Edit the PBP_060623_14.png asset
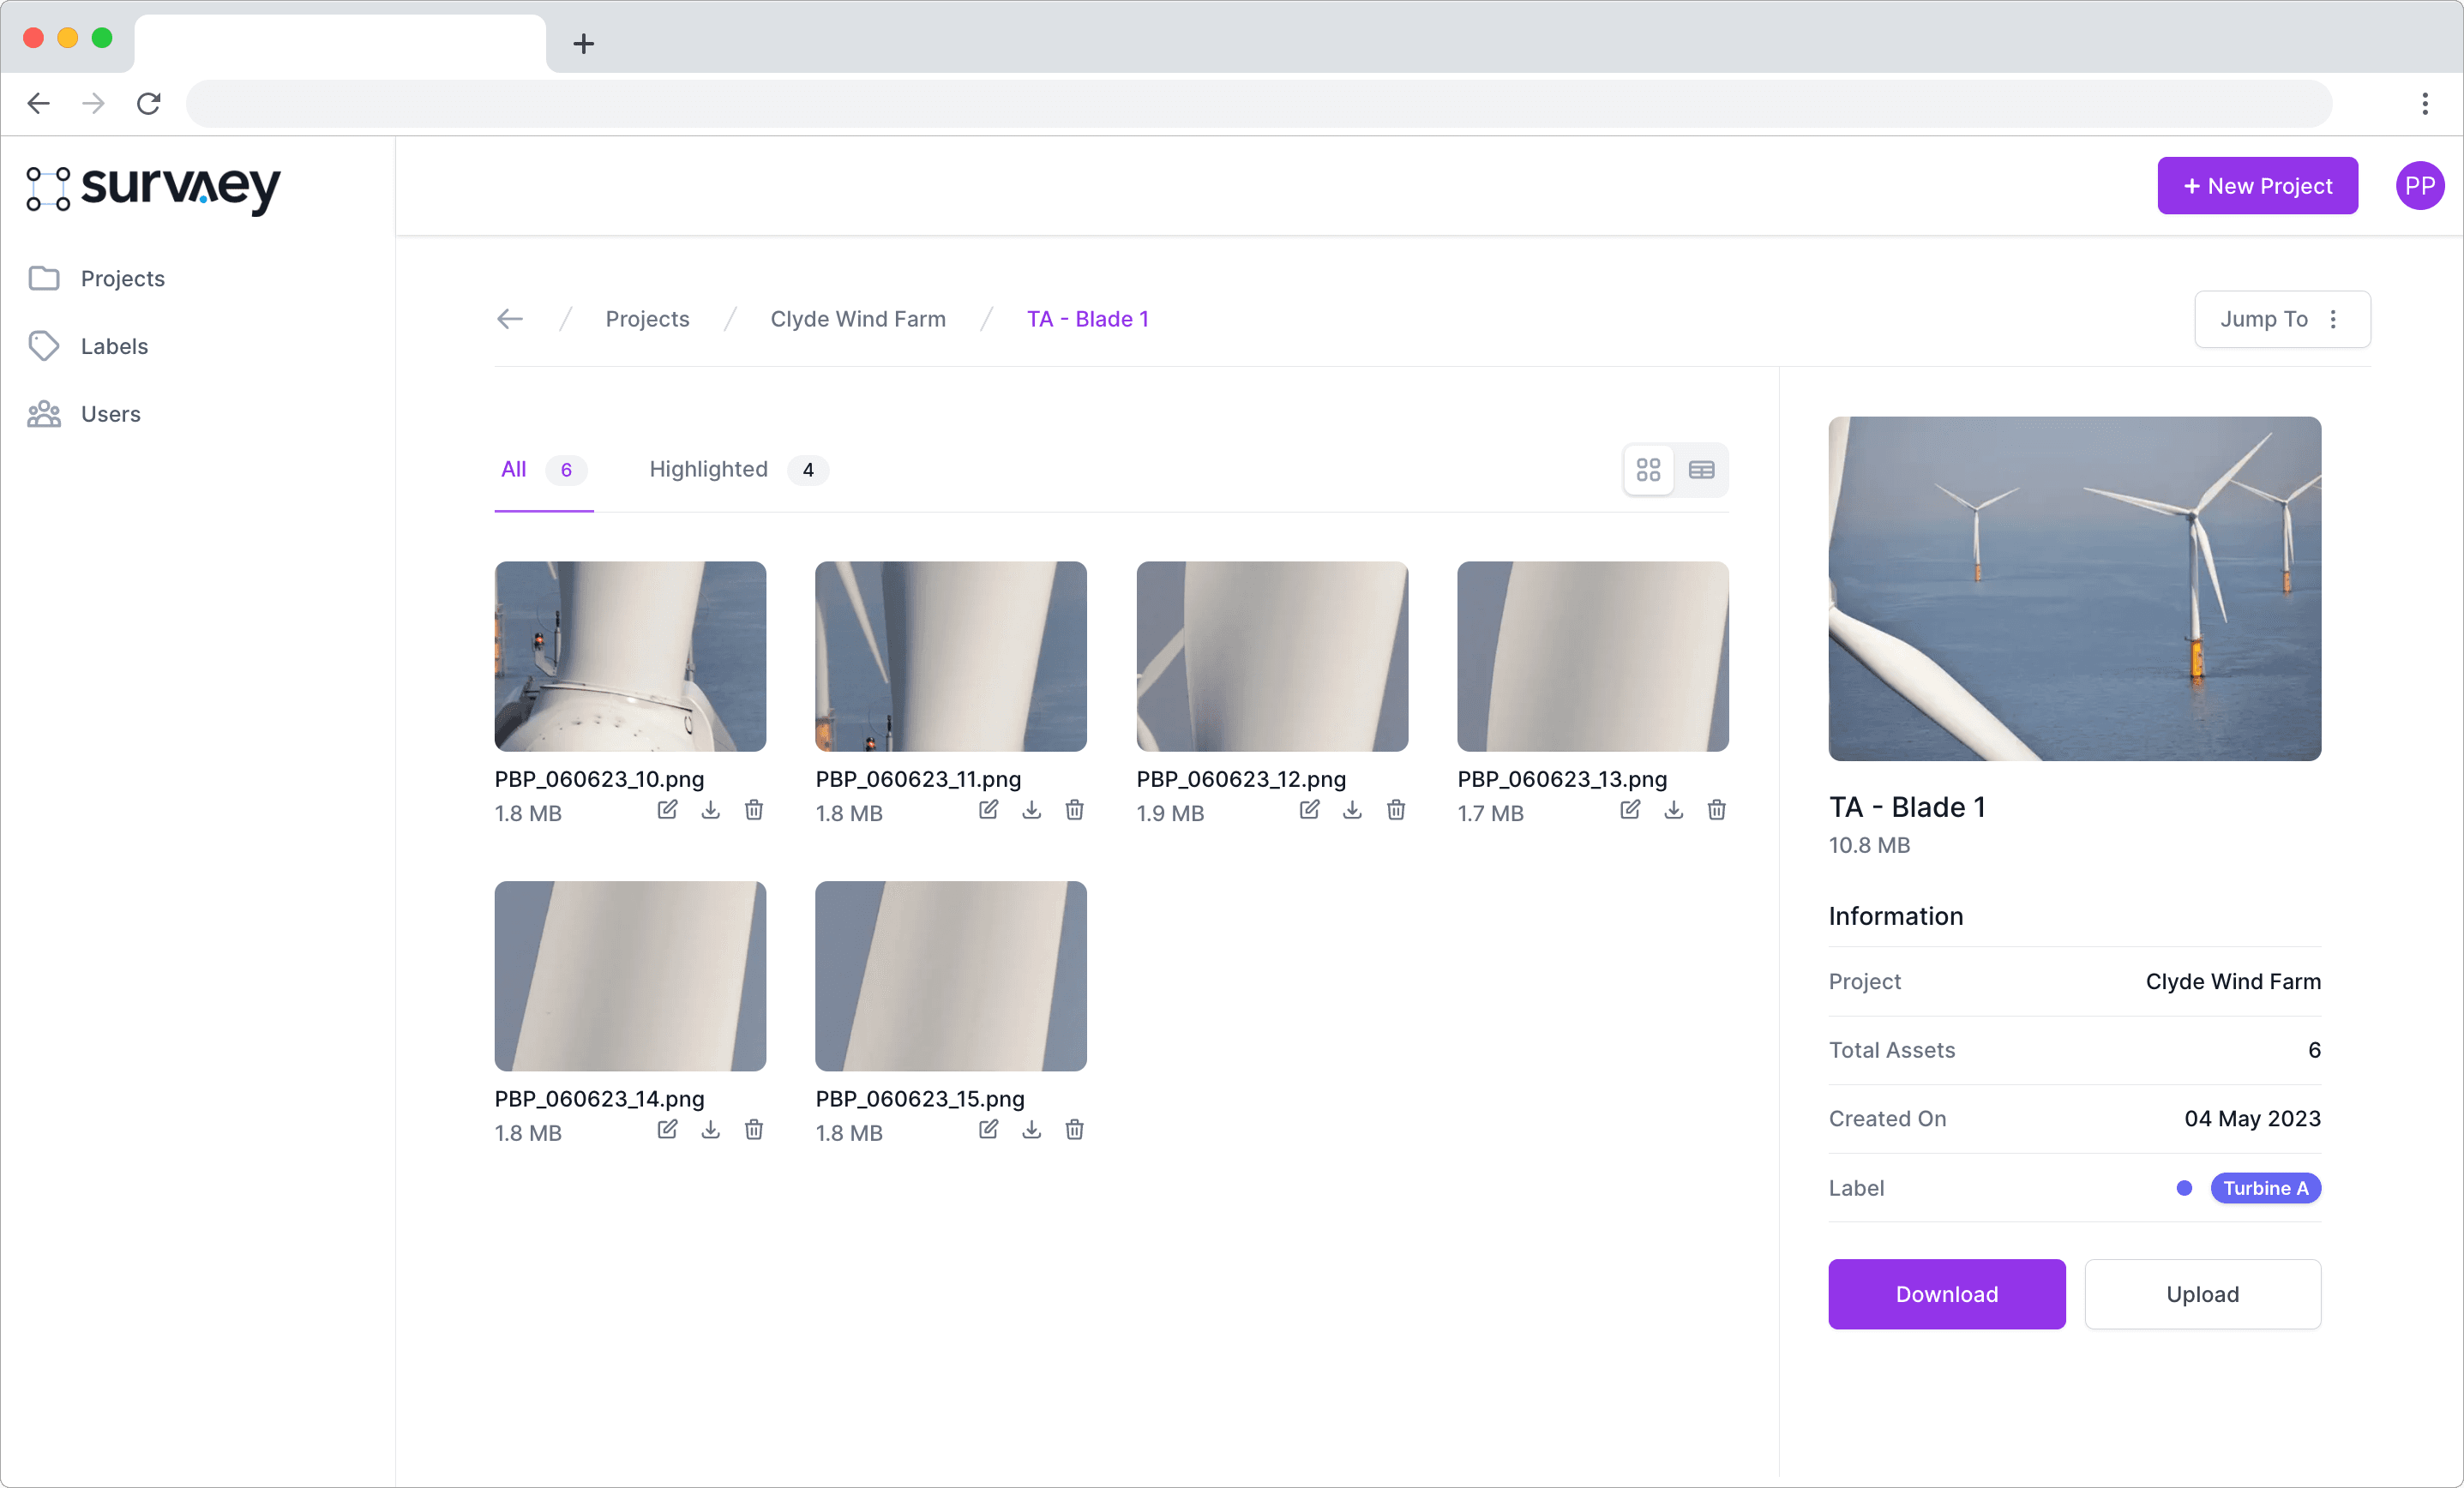2464x1488 pixels. (667, 1130)
